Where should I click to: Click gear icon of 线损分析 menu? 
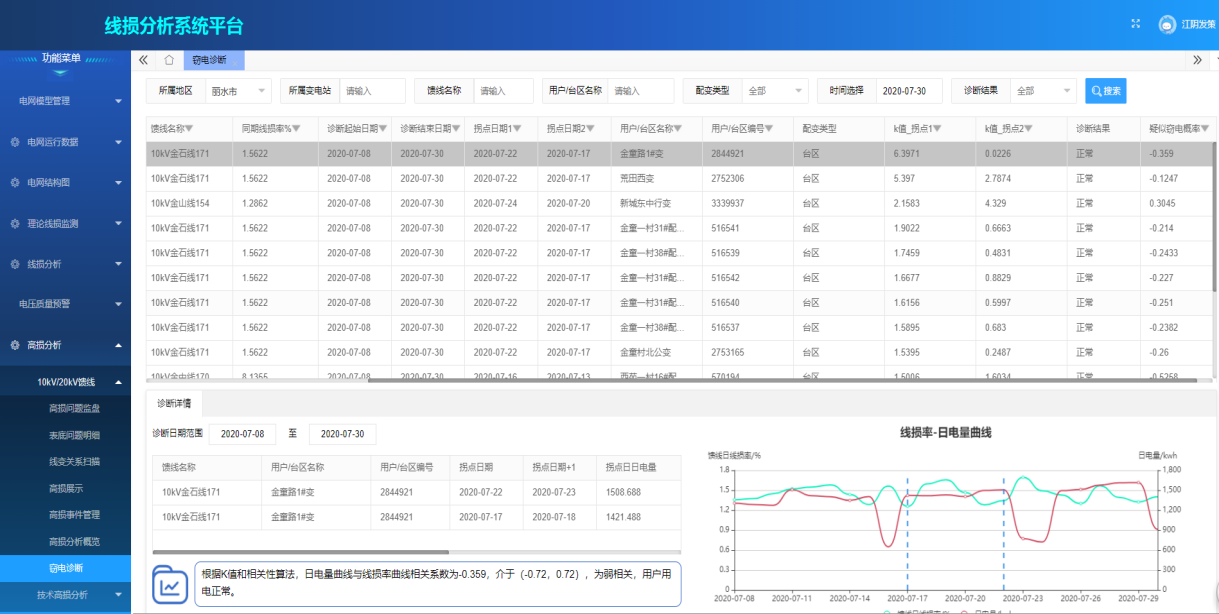click(x=15, y=264)
